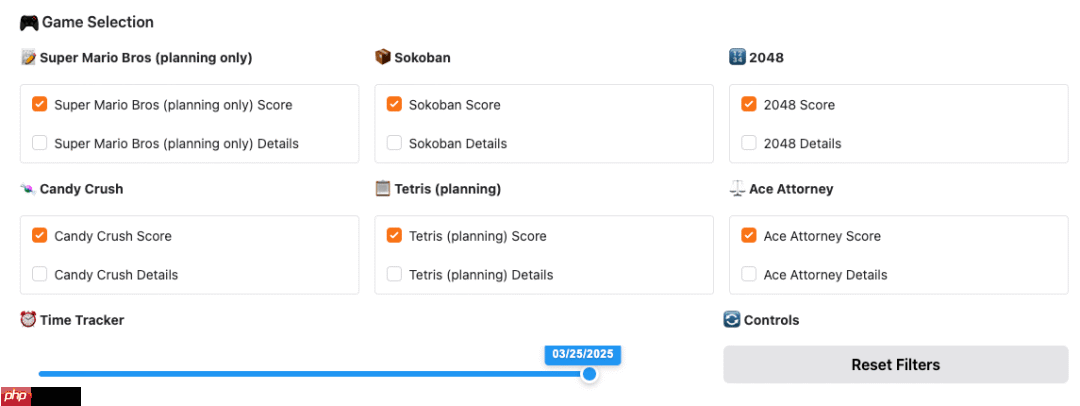
Task: Check Tetris (planning) Details box
Action: [394, 274]
